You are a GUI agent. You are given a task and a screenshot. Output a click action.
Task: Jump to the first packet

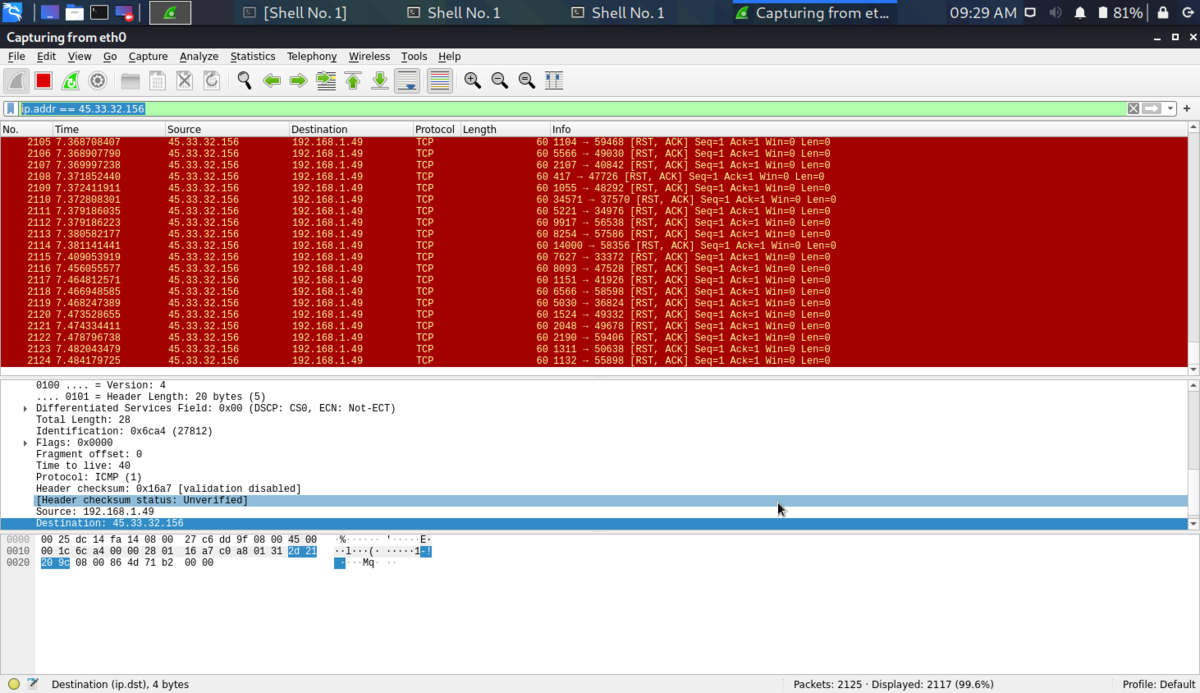(x=352, y=81)
